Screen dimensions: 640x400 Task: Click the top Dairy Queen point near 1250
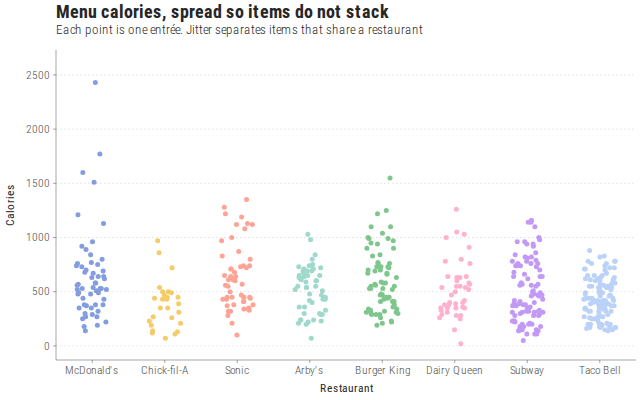pyautogui.click(x=456, y=209)
